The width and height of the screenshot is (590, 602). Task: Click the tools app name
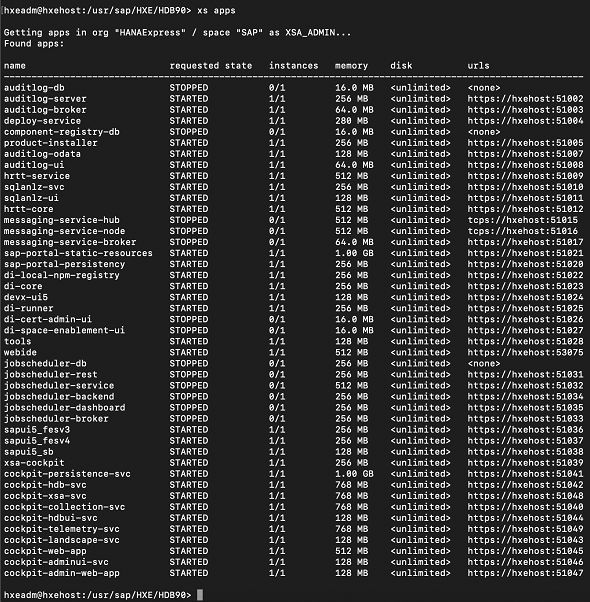click(x=18, y=342)
